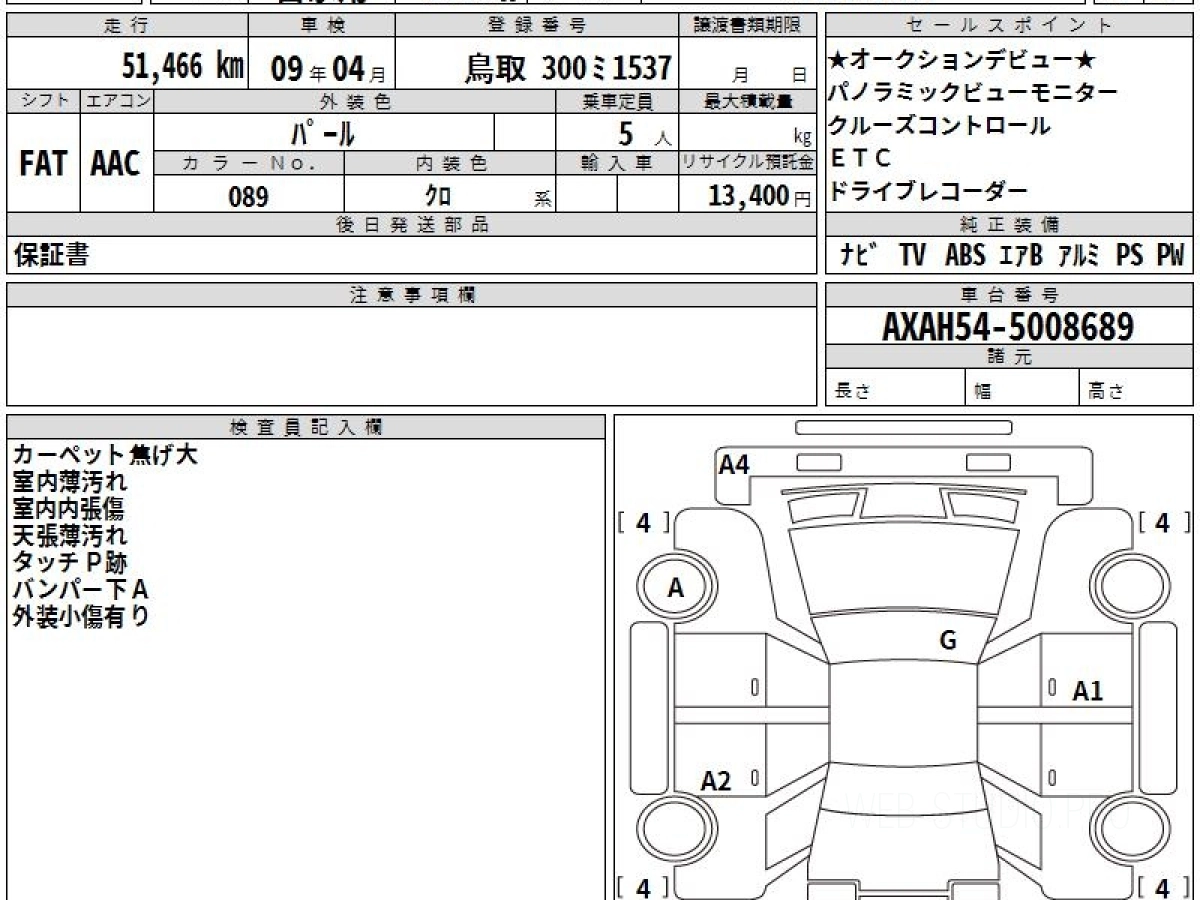The image size is (1200, 900).
Task: Click the registration number 鳥取 300ミ1537
Action: [568, 68]
